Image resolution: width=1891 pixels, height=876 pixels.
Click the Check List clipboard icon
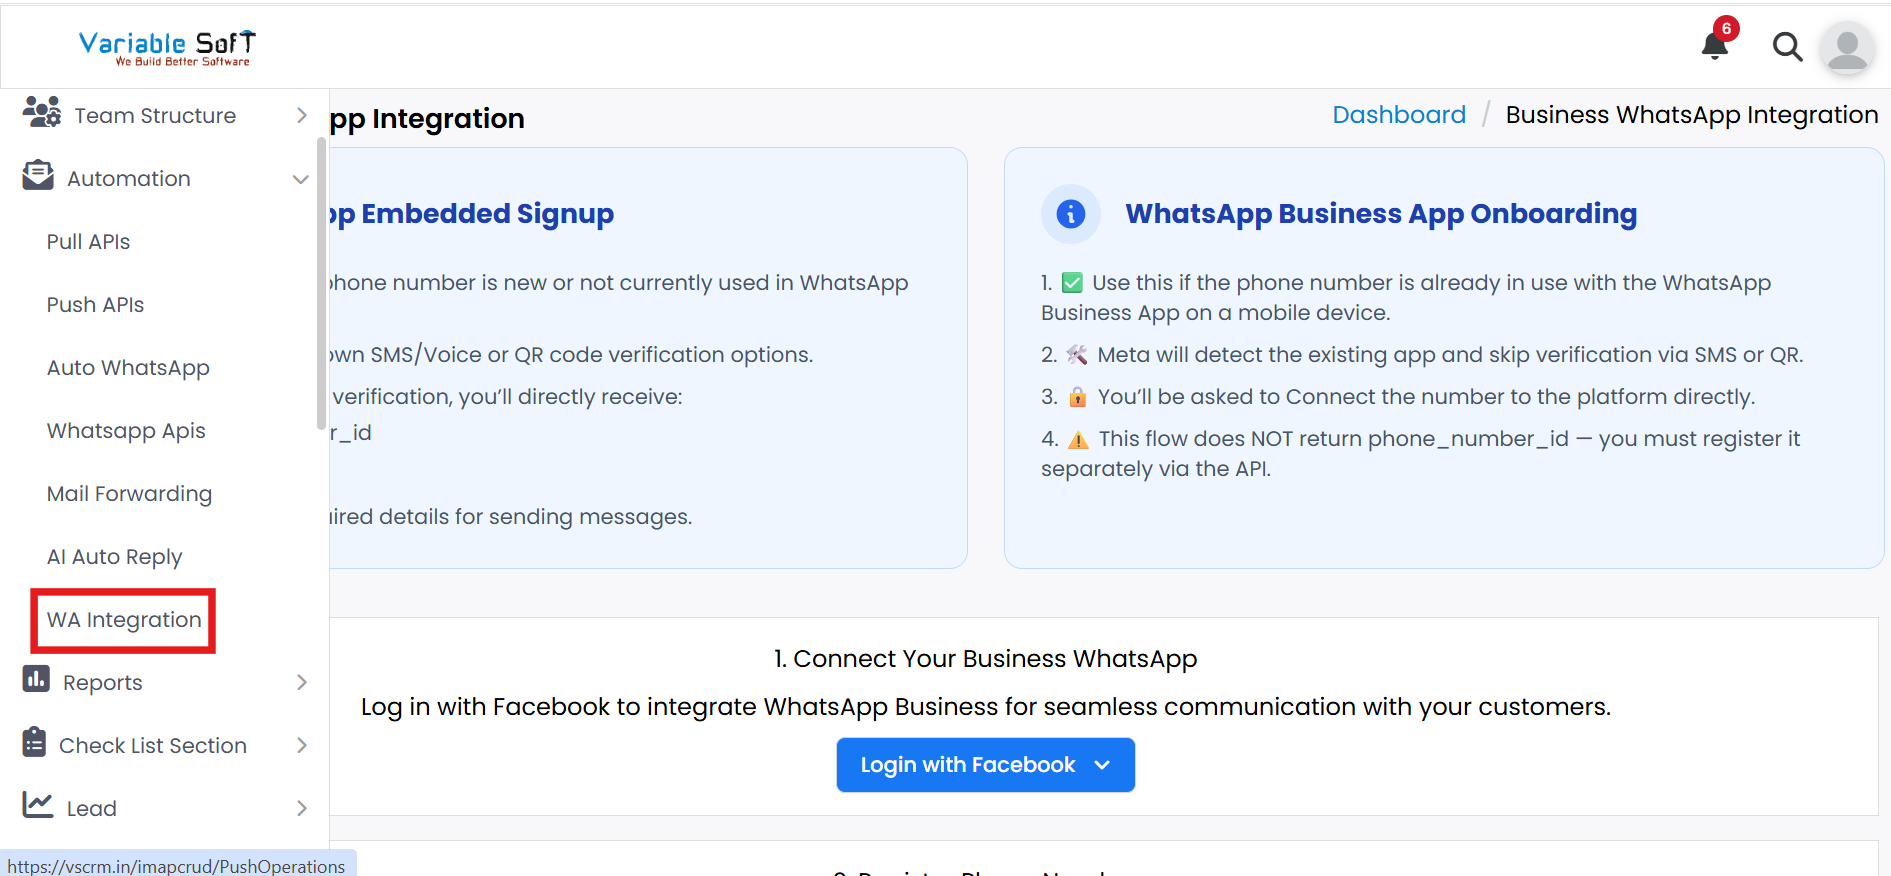click(x=35, y=743)
